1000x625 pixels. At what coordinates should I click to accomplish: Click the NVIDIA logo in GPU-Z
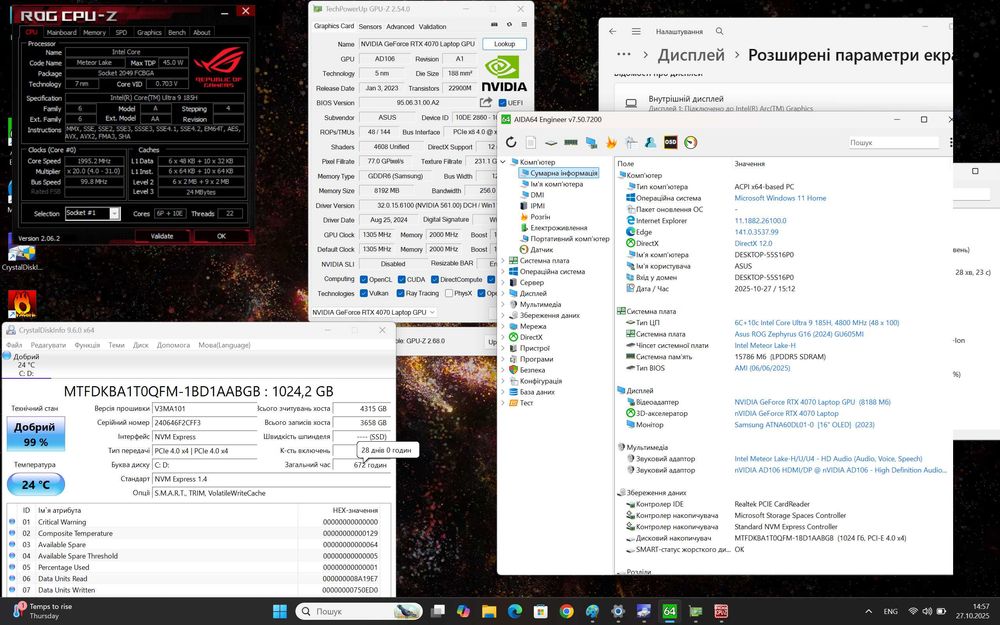[504, 74]
